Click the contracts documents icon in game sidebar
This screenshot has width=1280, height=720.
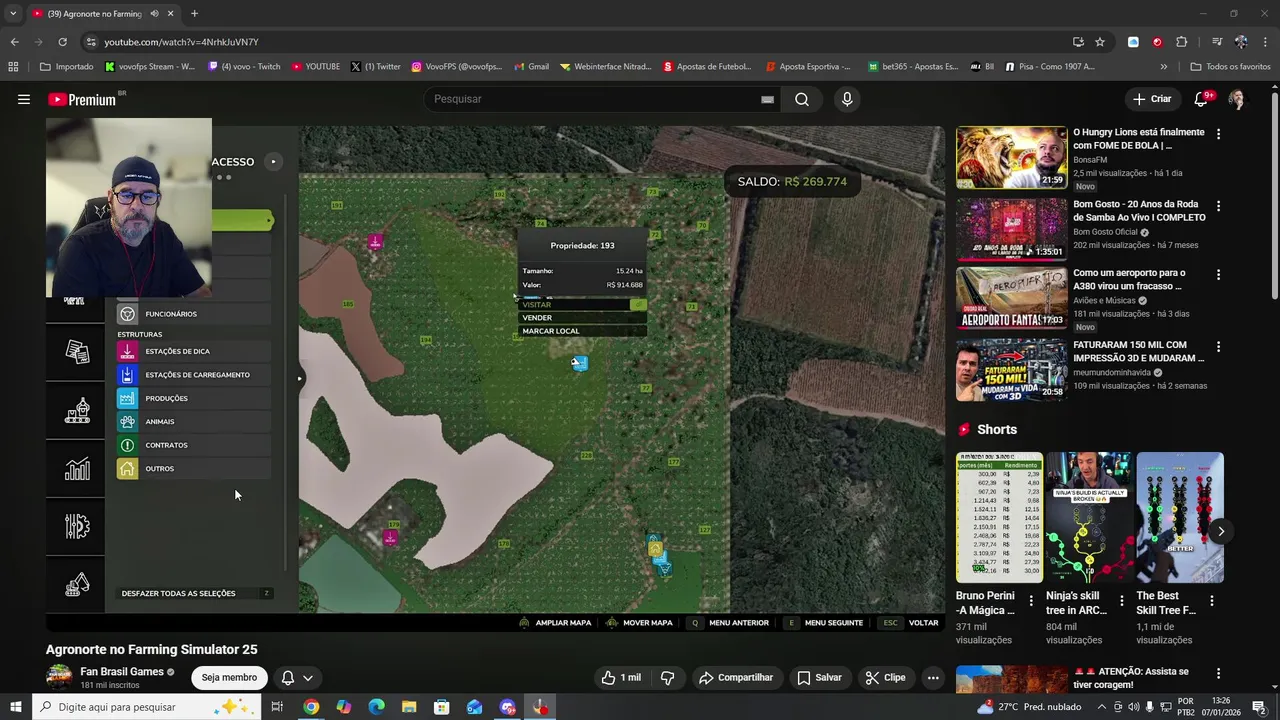[x=77, y=351]
